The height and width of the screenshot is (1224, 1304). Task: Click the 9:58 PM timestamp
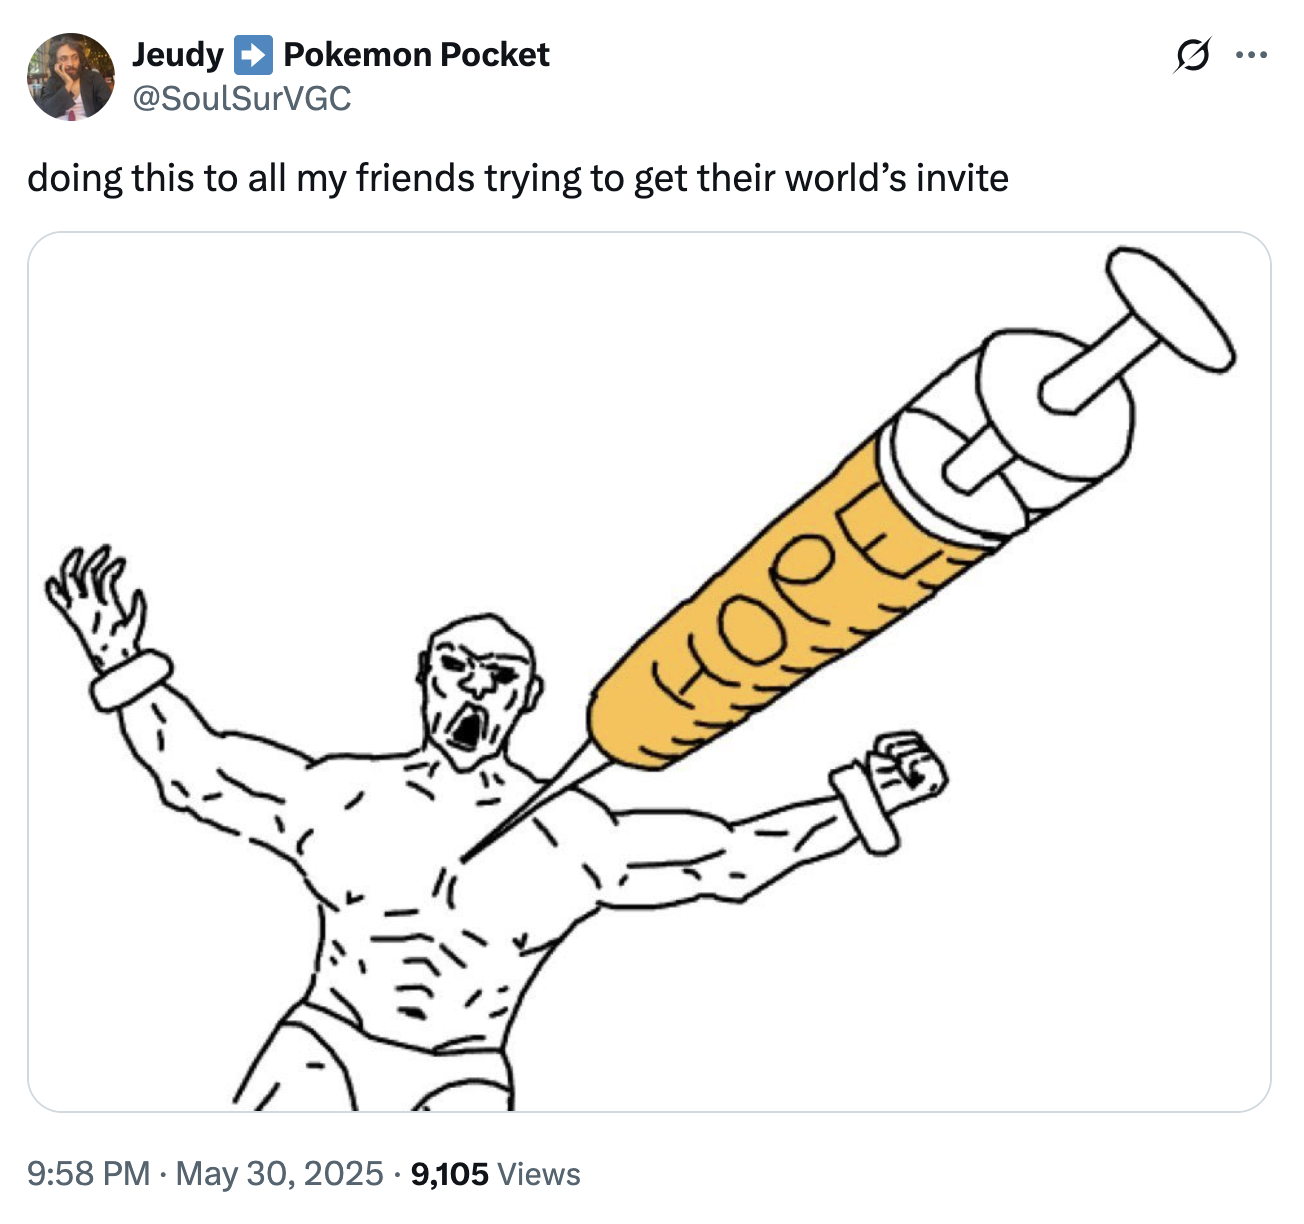click(x=89, y=1173)
